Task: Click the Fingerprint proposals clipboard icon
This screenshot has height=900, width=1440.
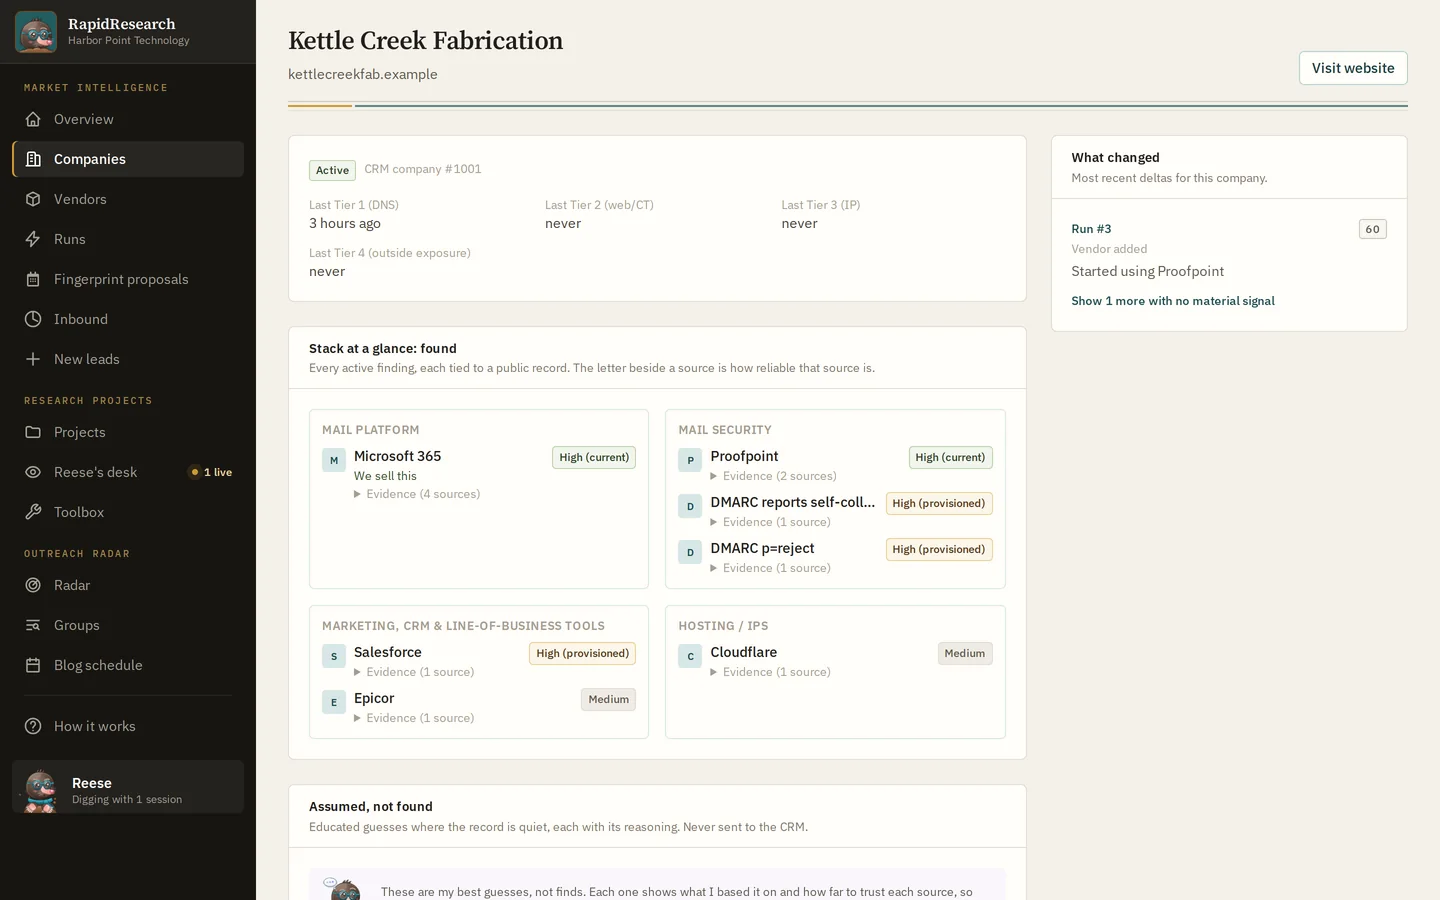Action: [x=33, y=279]
